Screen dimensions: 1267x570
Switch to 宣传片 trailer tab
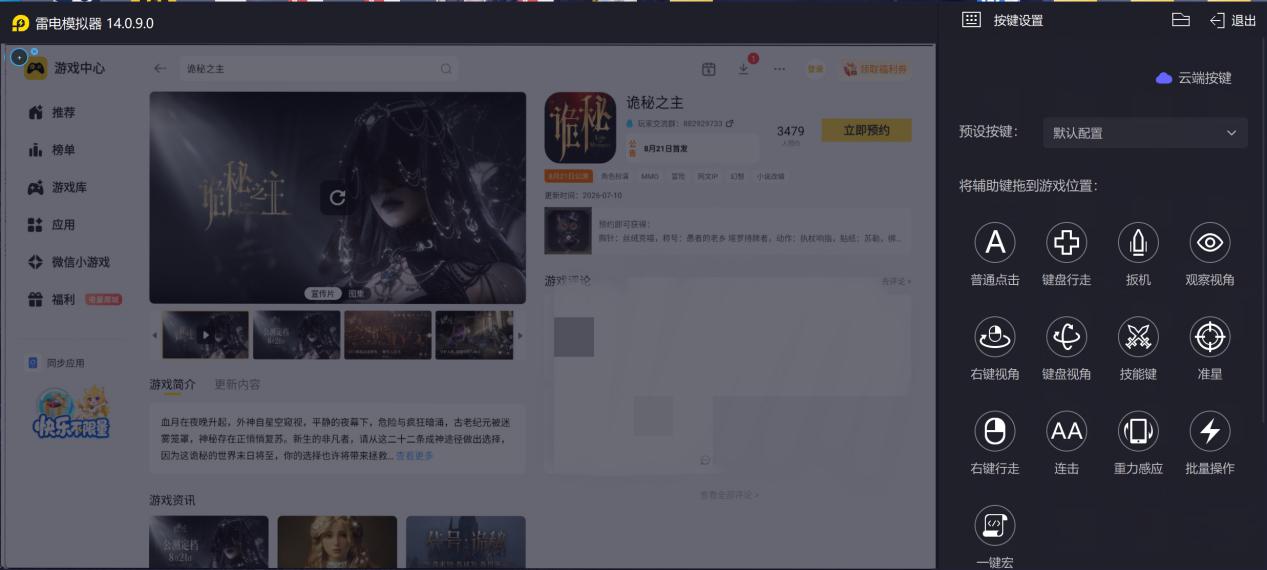pyautogui.click(x=322, y=294)
